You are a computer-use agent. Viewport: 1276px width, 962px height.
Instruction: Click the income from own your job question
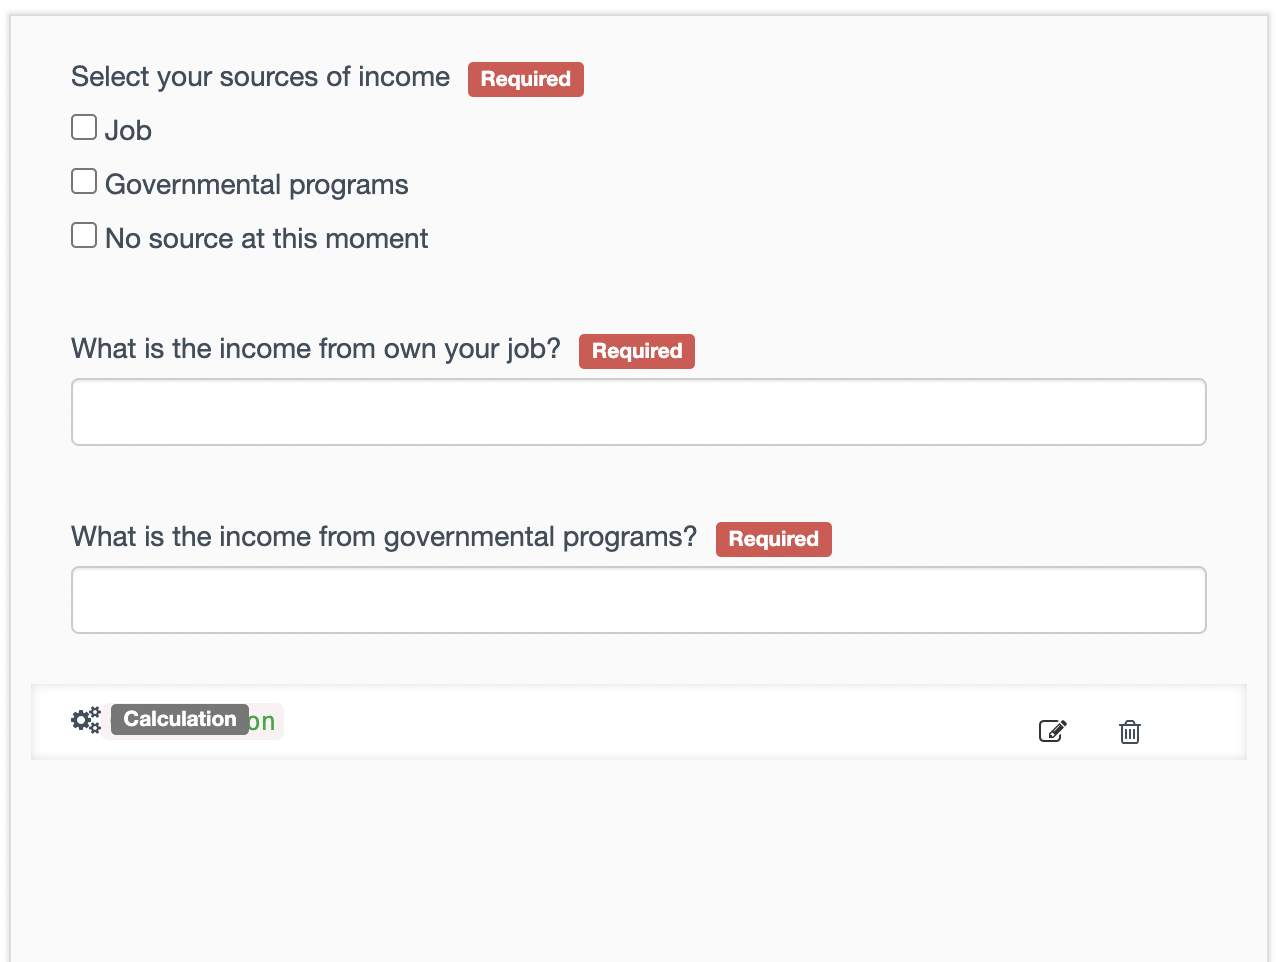click(315, 349)
